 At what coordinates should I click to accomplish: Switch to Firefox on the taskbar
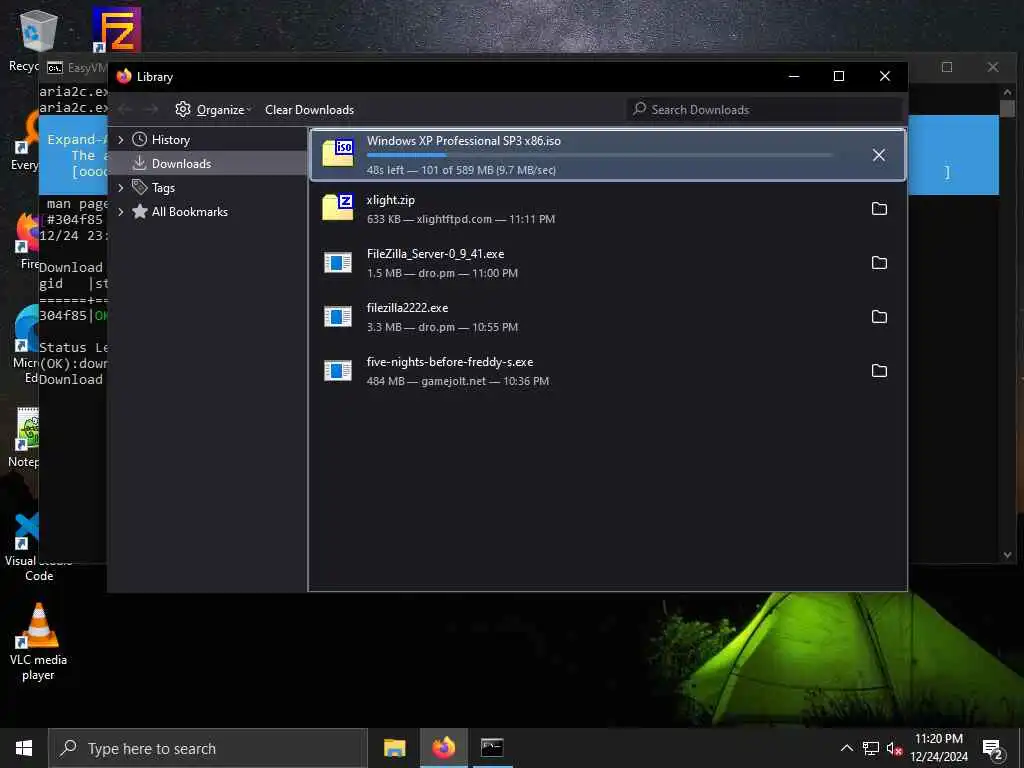(443, 748)
